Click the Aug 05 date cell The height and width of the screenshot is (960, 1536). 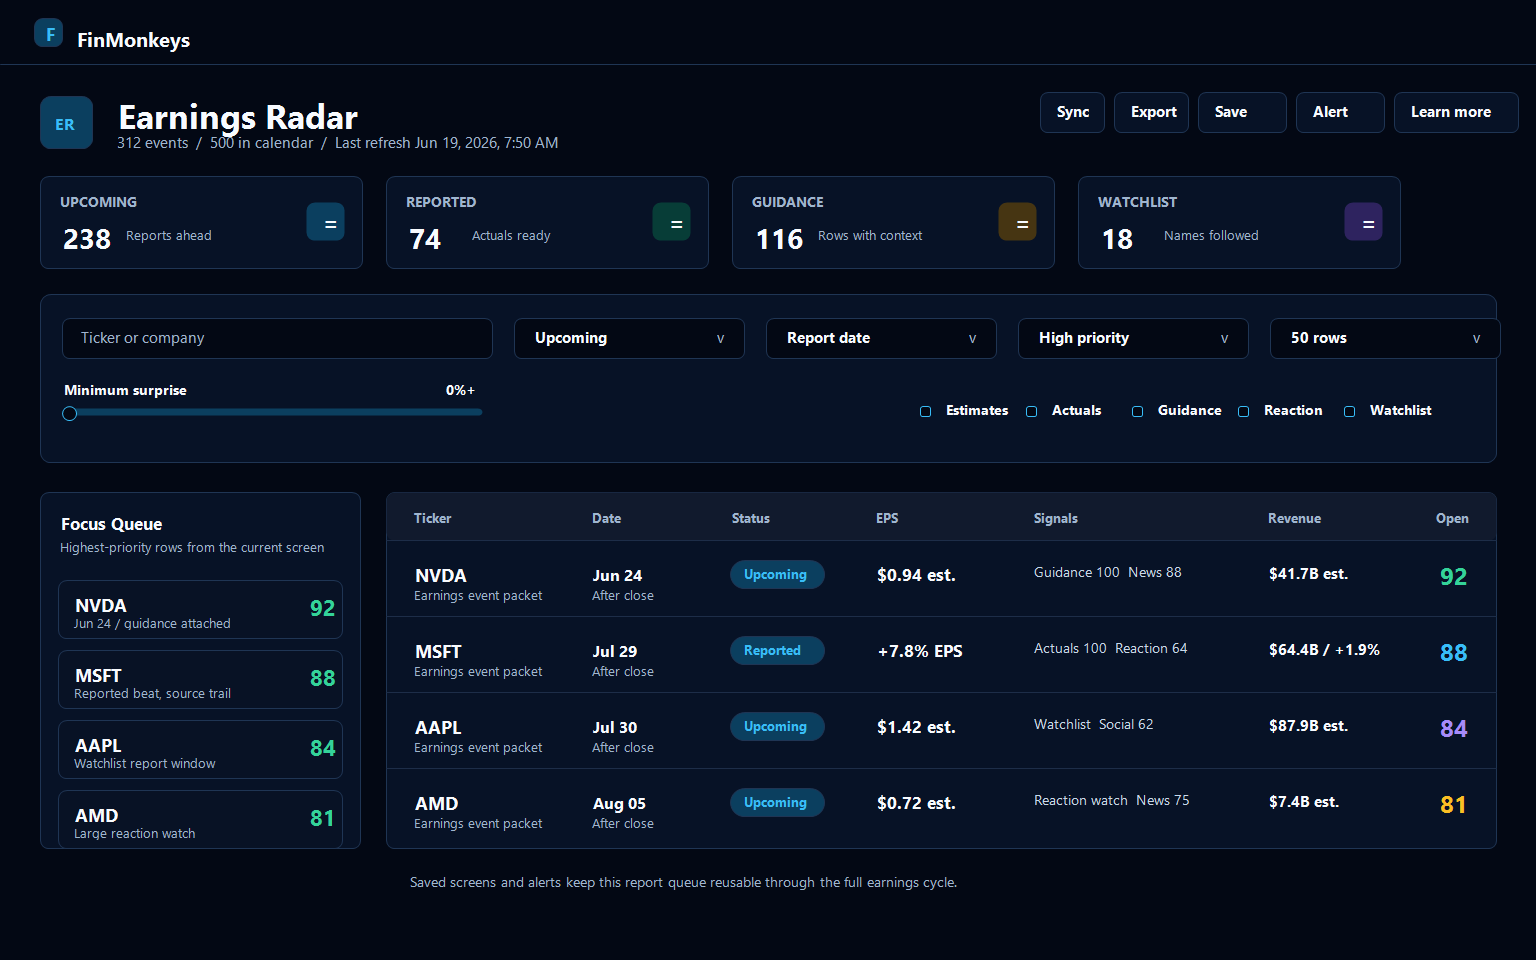tap(619, 804)
